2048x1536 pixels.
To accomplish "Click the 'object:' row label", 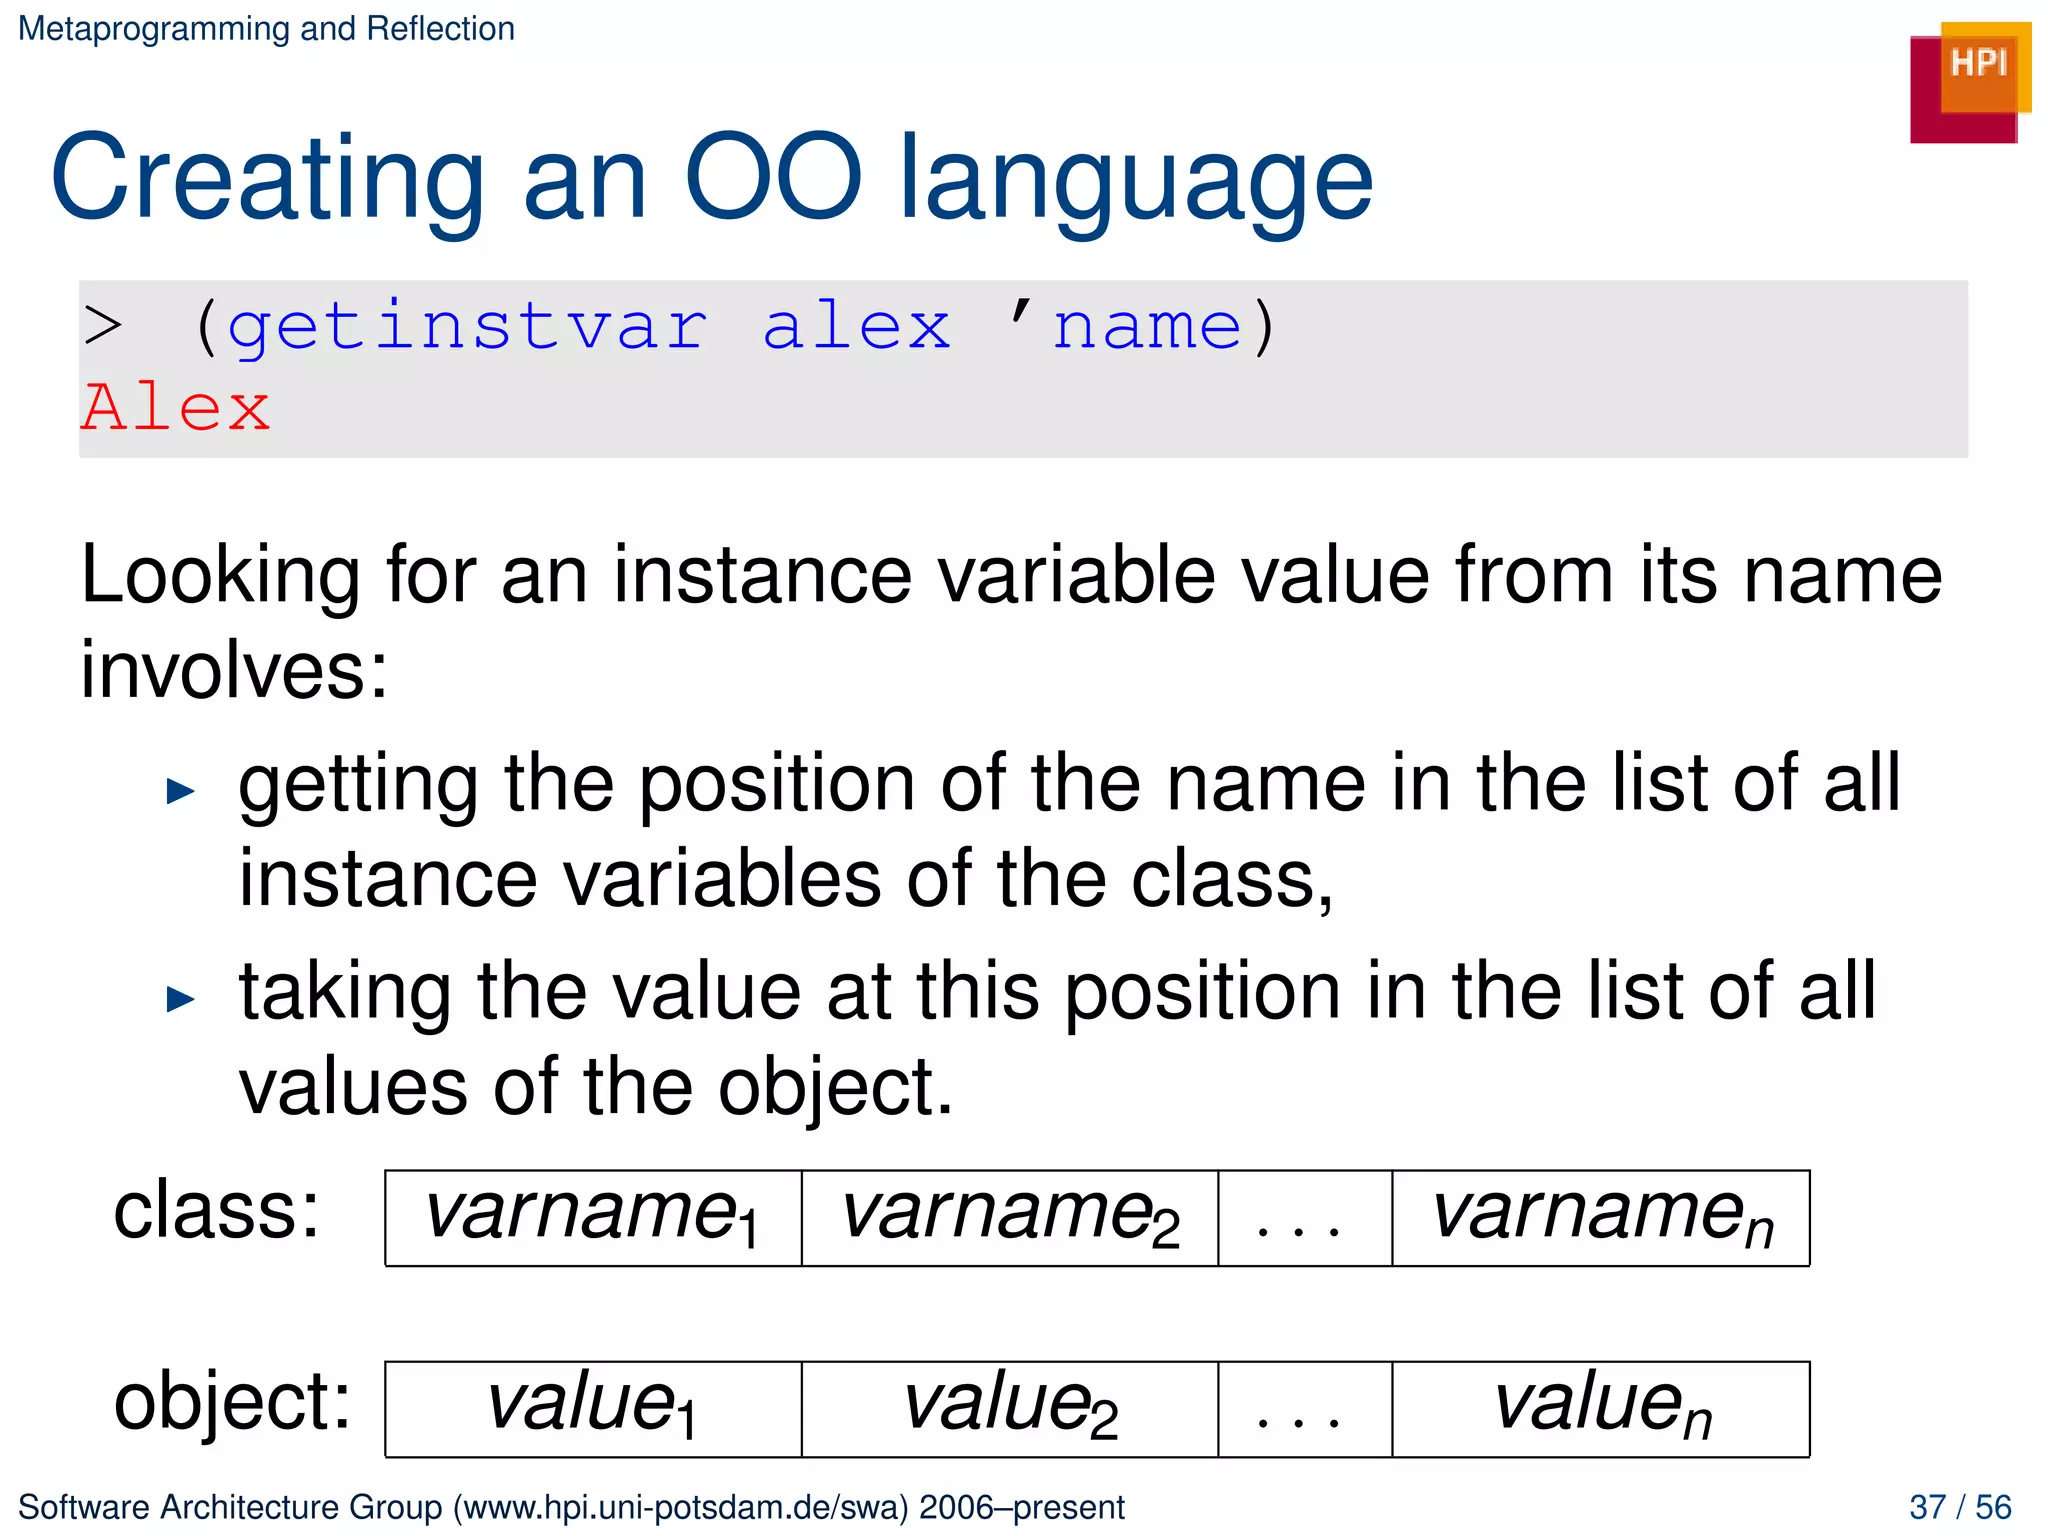I will 232,1402.
